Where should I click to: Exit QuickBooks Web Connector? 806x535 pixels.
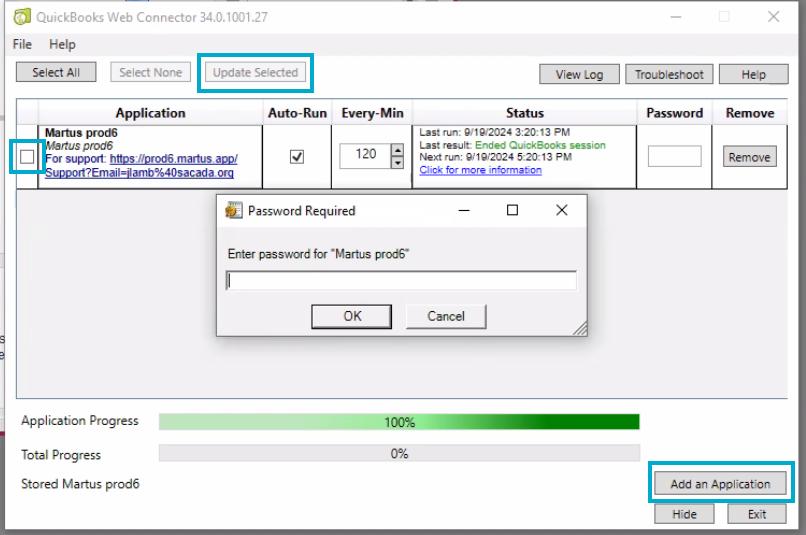(757, 514)
